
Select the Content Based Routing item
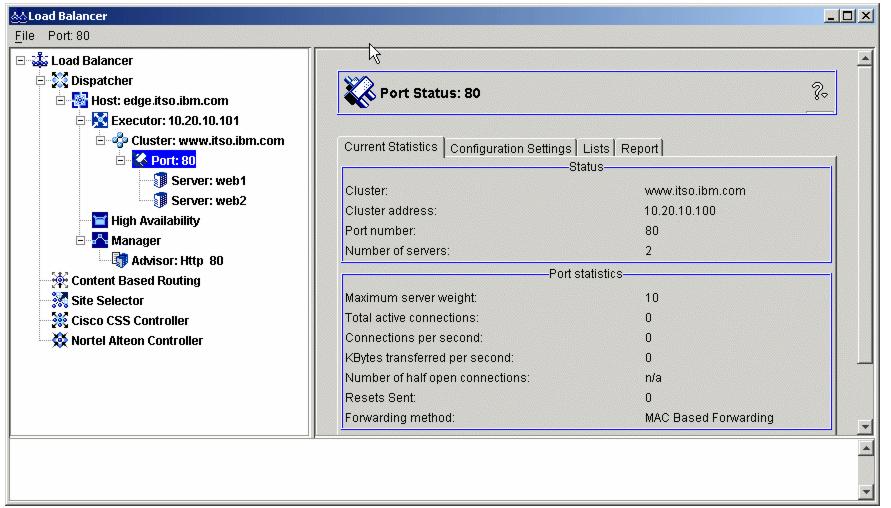pos(136,280)
